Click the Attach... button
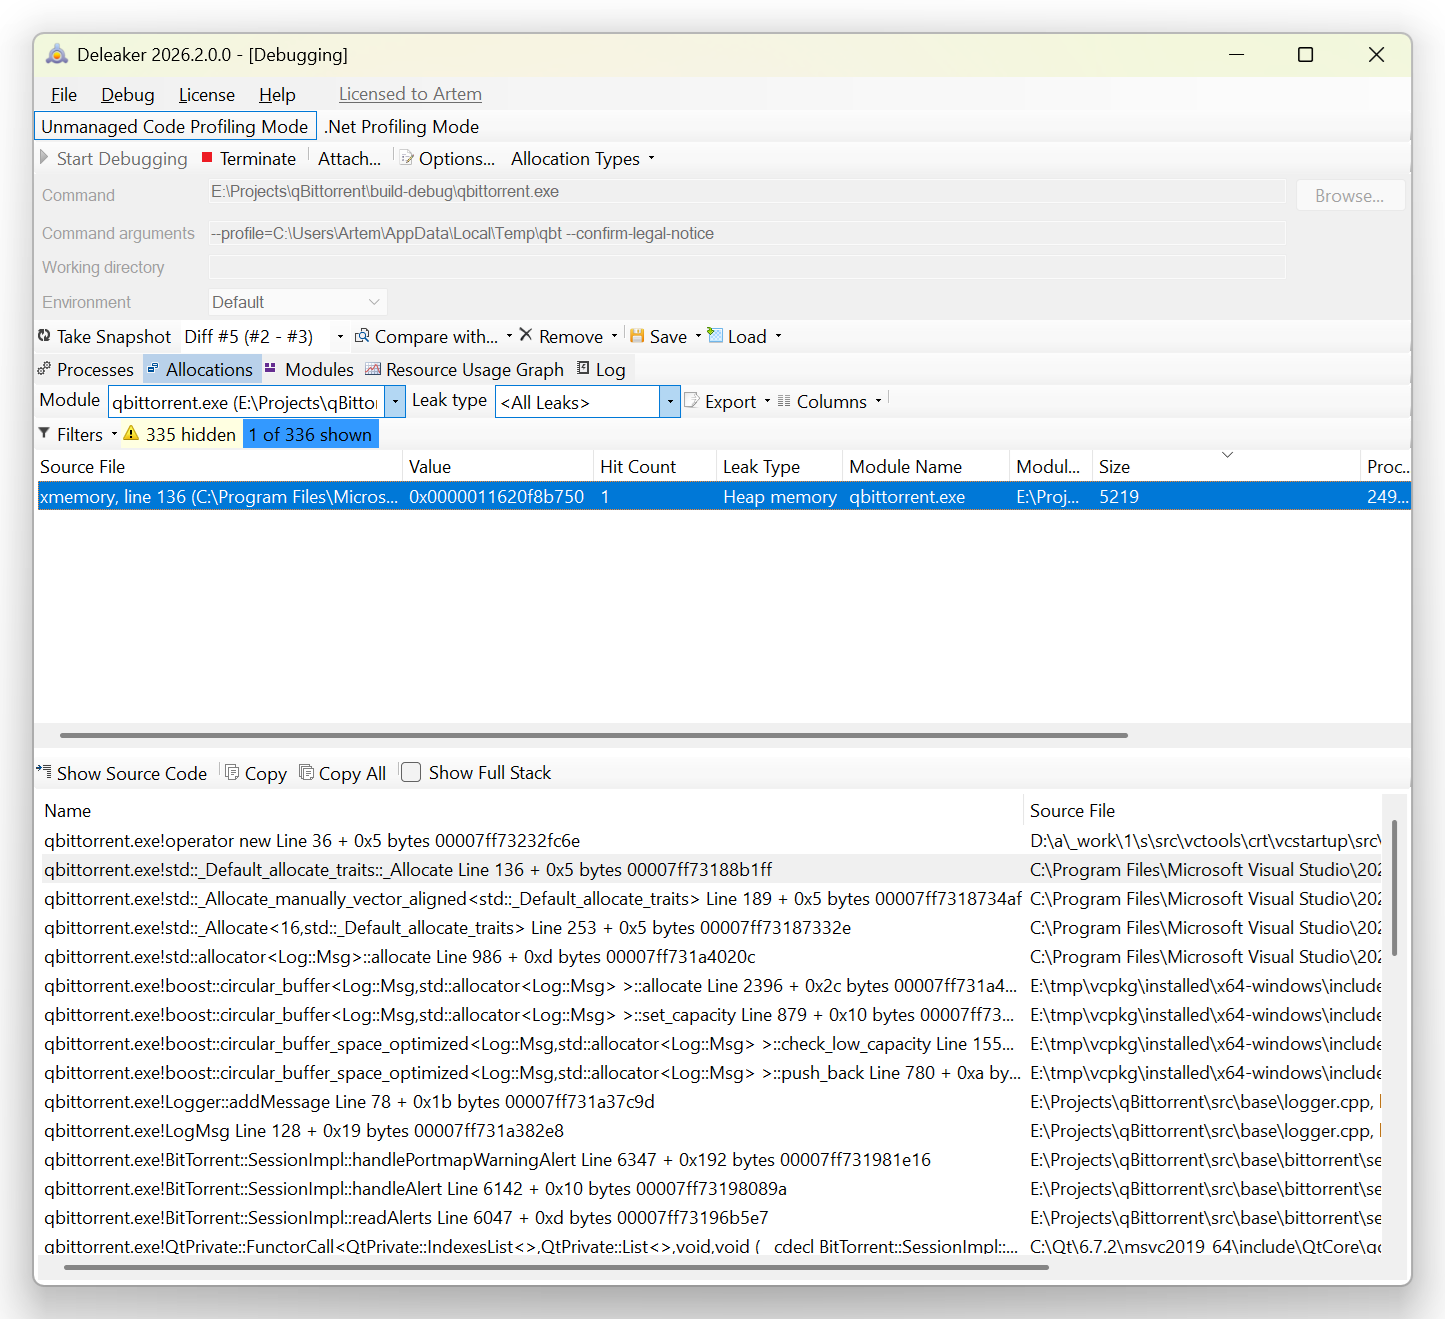 click(349, 158)
